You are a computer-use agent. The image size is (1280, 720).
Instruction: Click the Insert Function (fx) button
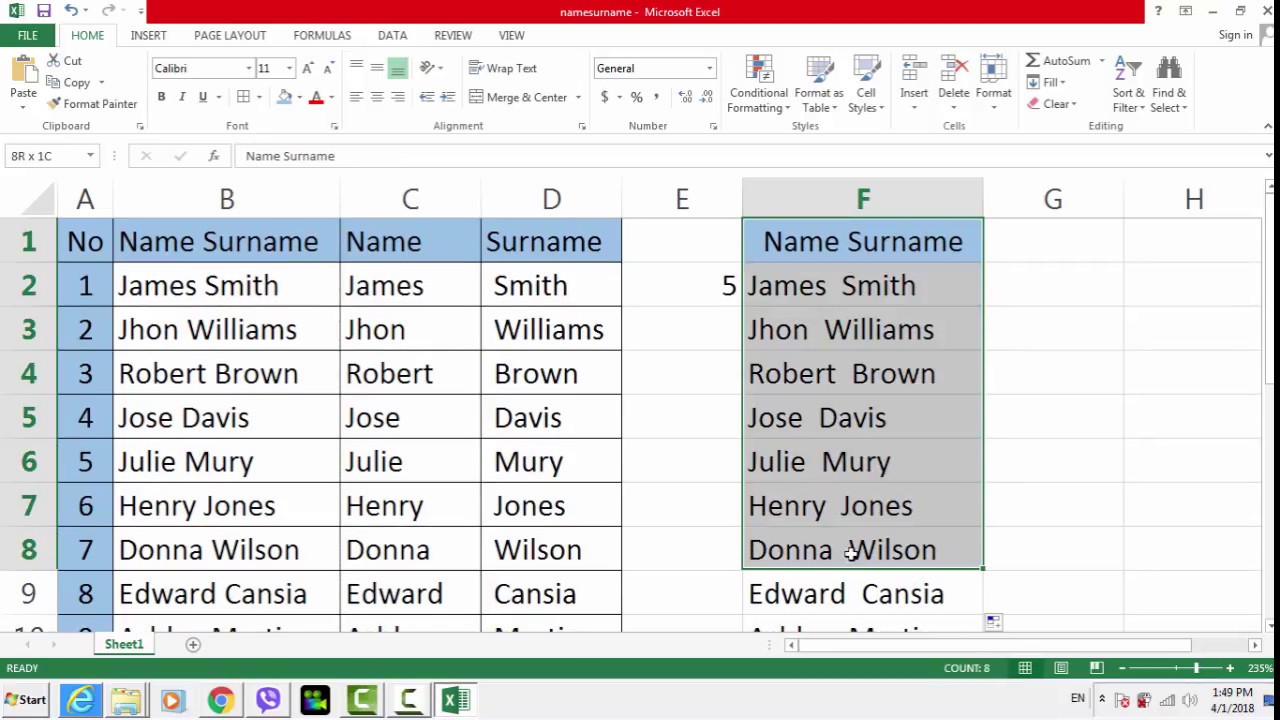[x=213, y=156]
